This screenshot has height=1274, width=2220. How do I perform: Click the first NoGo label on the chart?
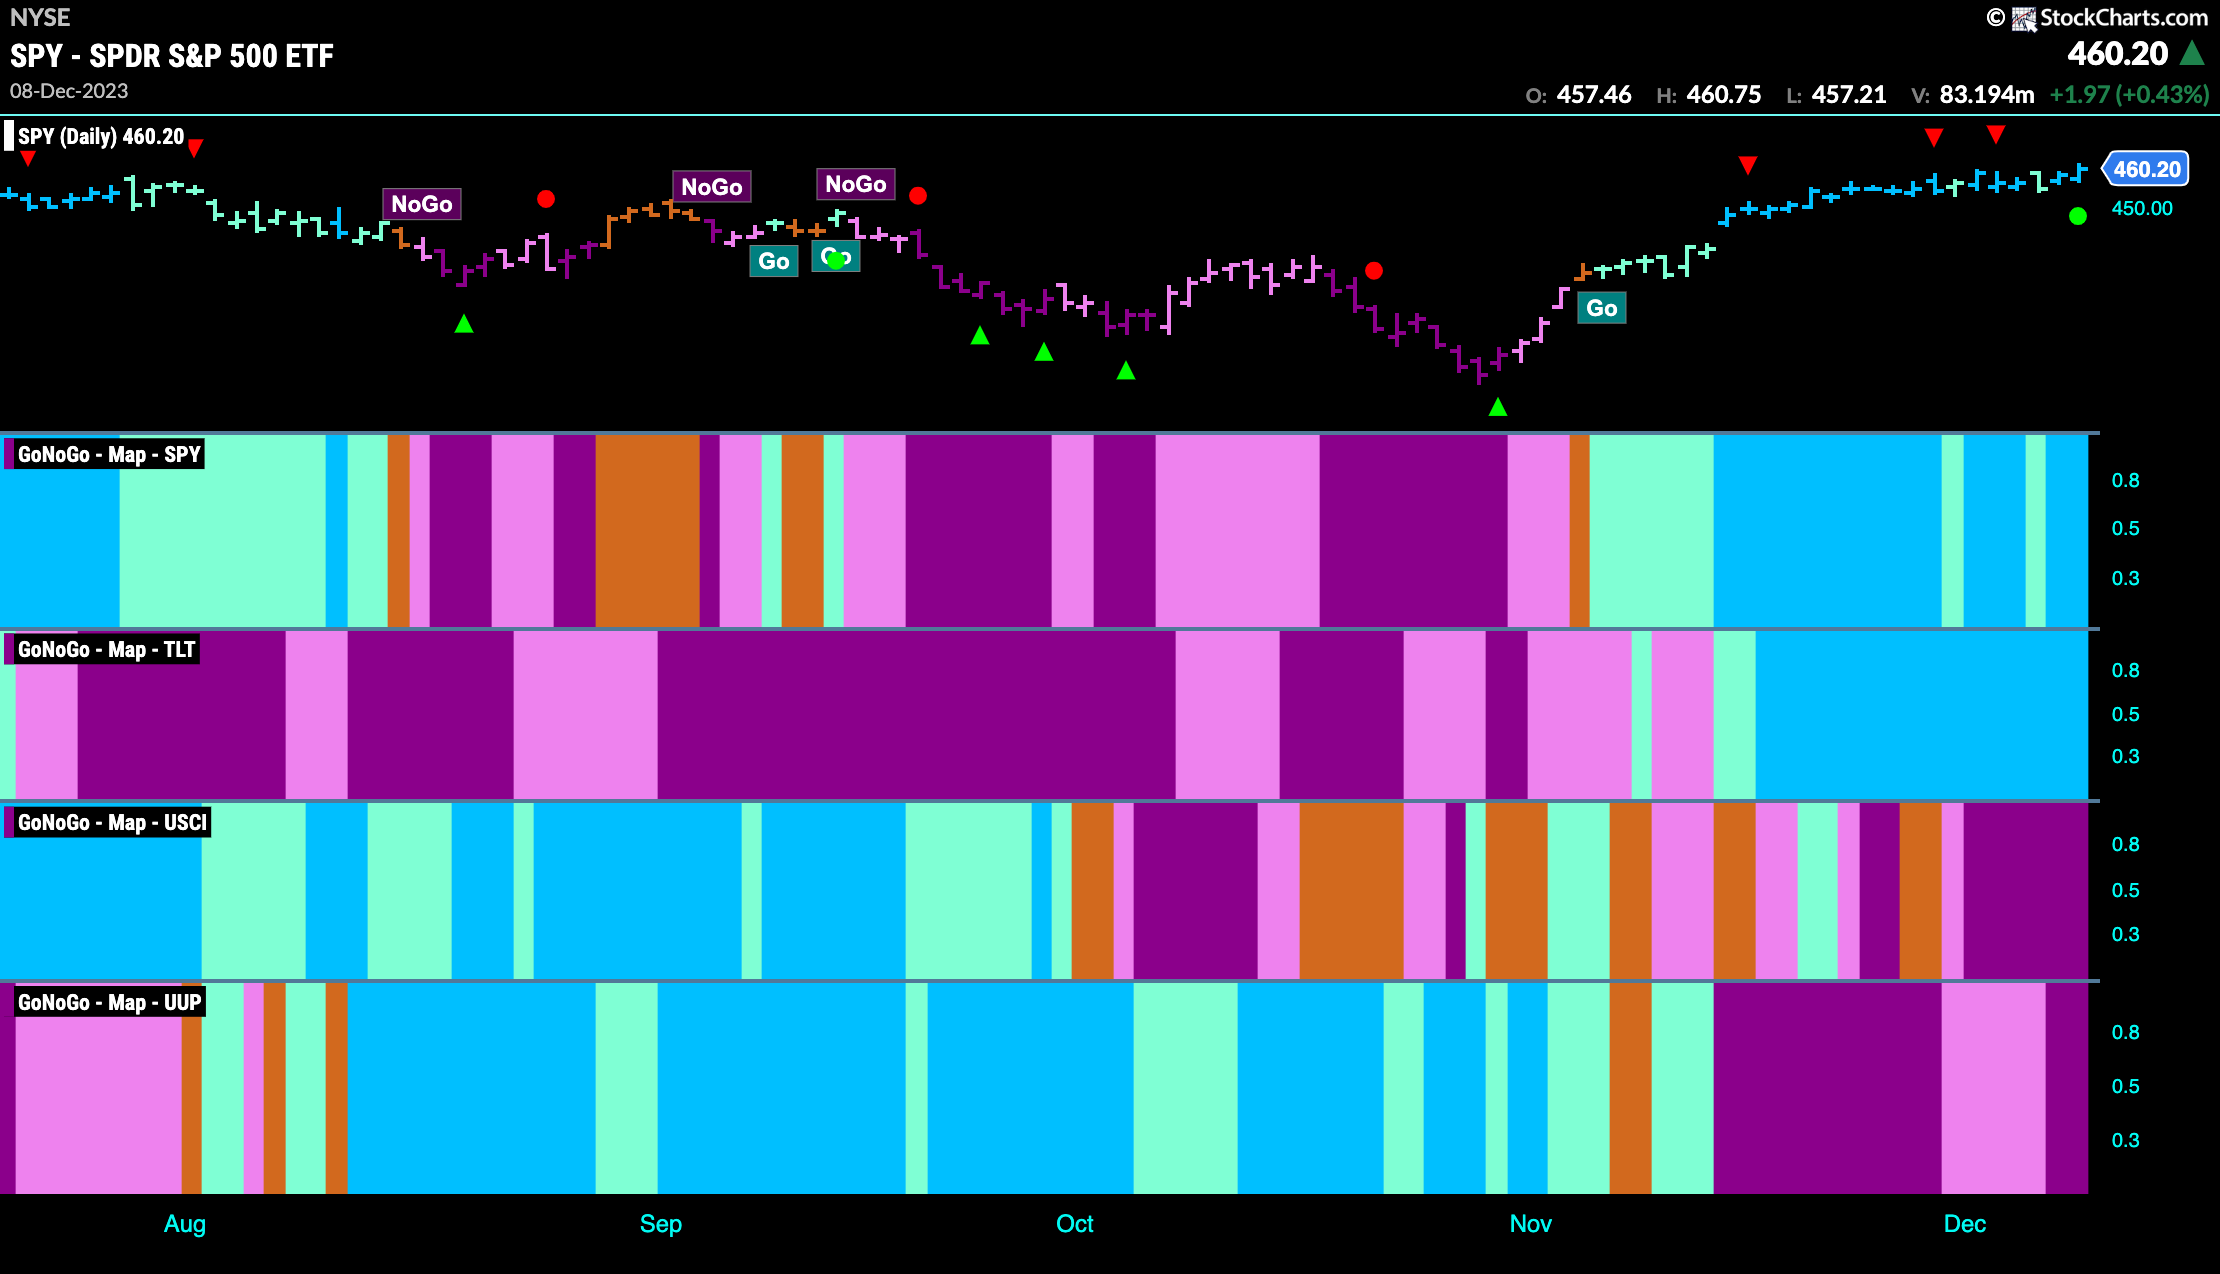(422, 204)
